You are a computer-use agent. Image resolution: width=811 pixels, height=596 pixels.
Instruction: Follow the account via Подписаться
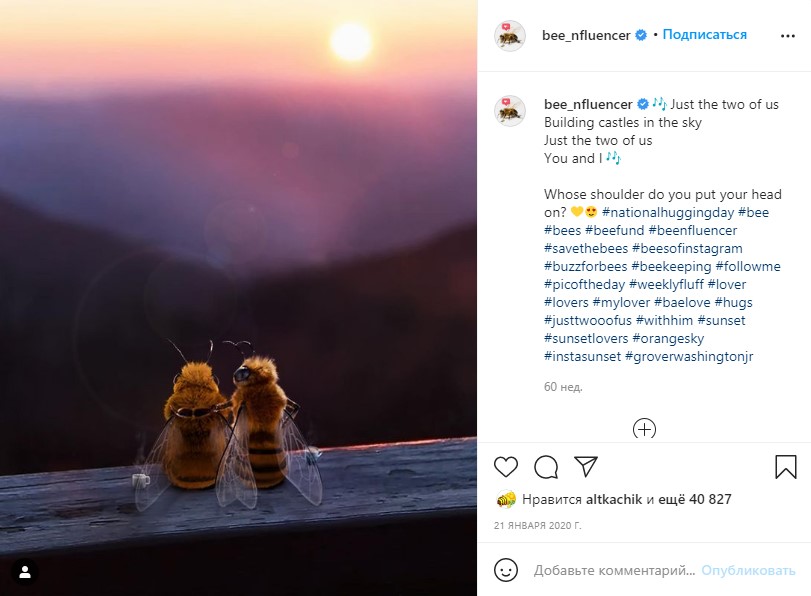point(704,35)
